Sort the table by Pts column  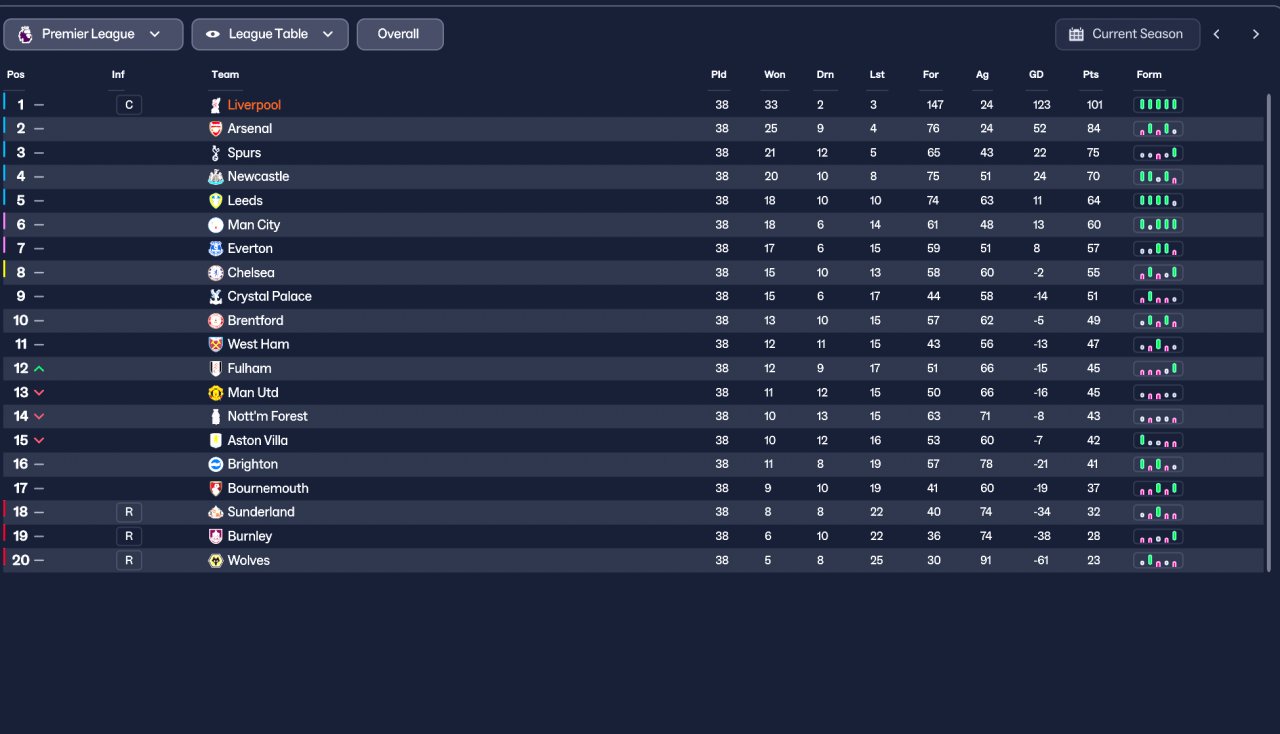pyautogui.click(x=1090, y=75)
